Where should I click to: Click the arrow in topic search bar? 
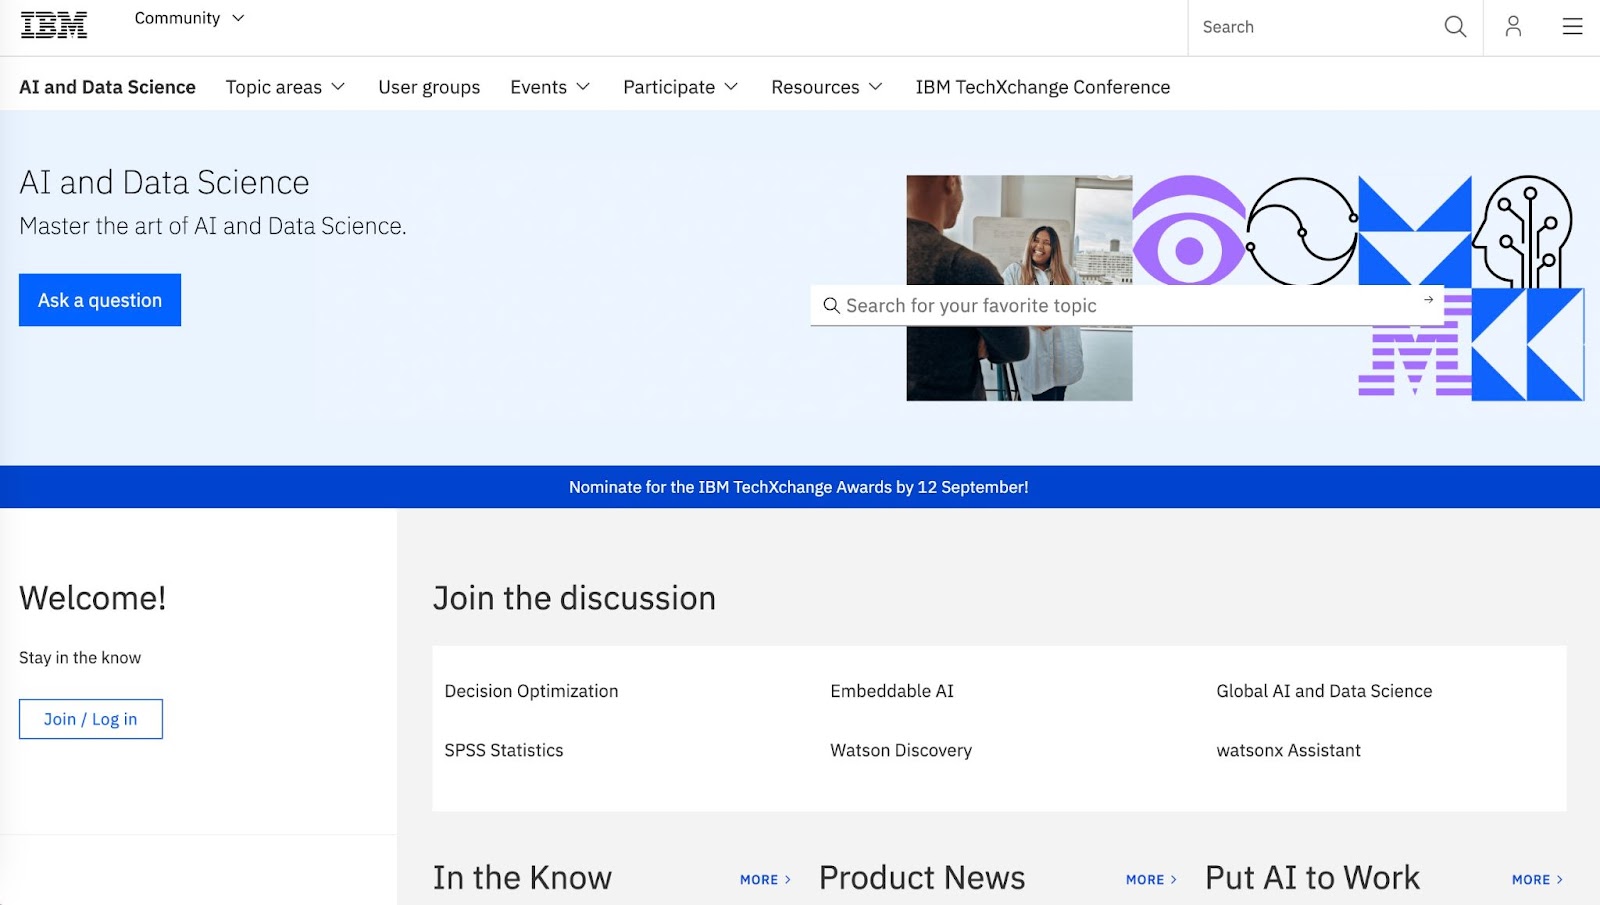click(1428, 299)
